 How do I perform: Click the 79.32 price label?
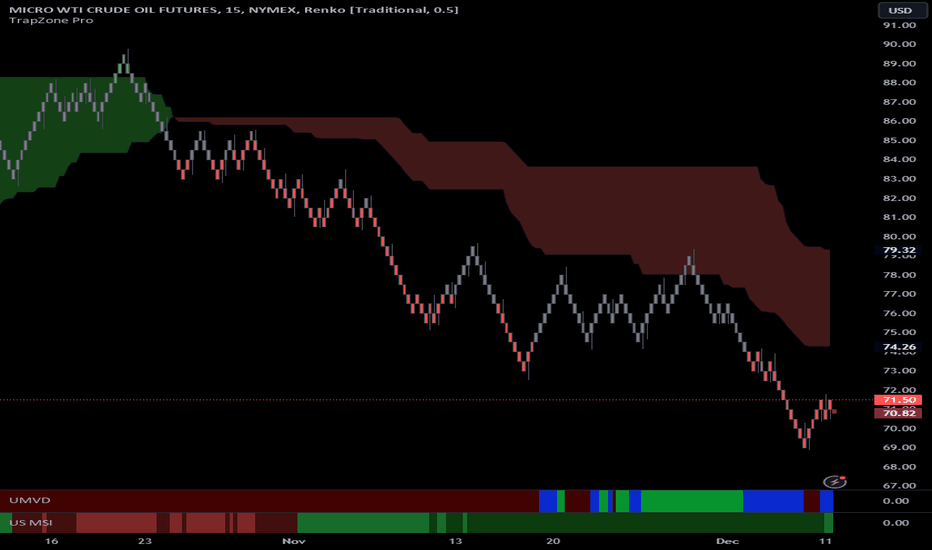coord(899,250)
